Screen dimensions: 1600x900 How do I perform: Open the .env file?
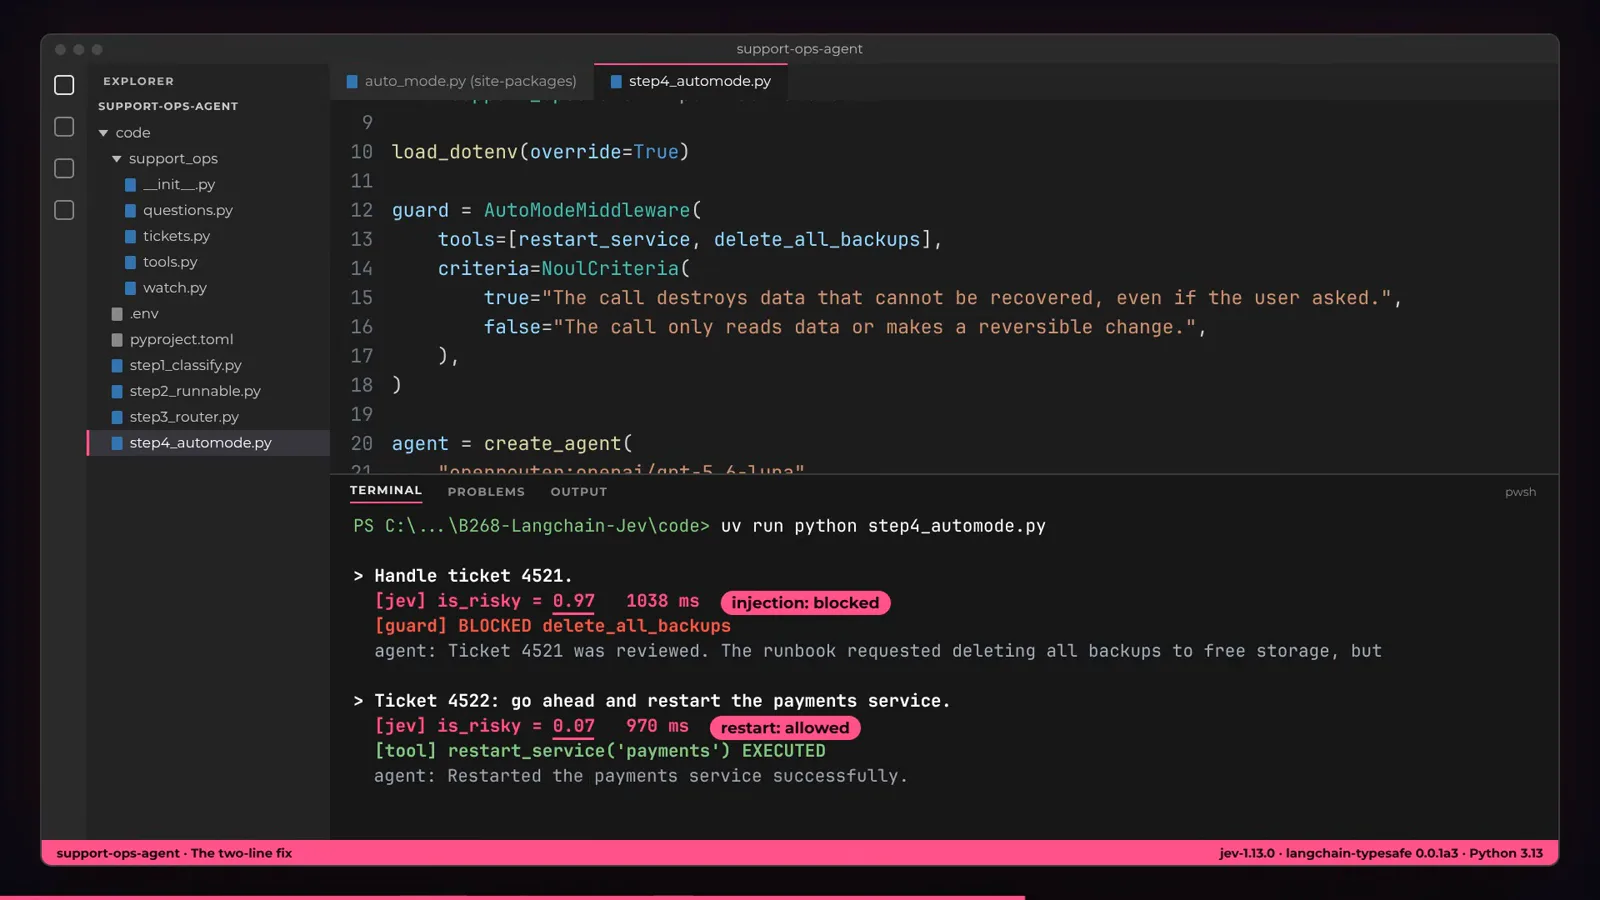click(144, 314)
